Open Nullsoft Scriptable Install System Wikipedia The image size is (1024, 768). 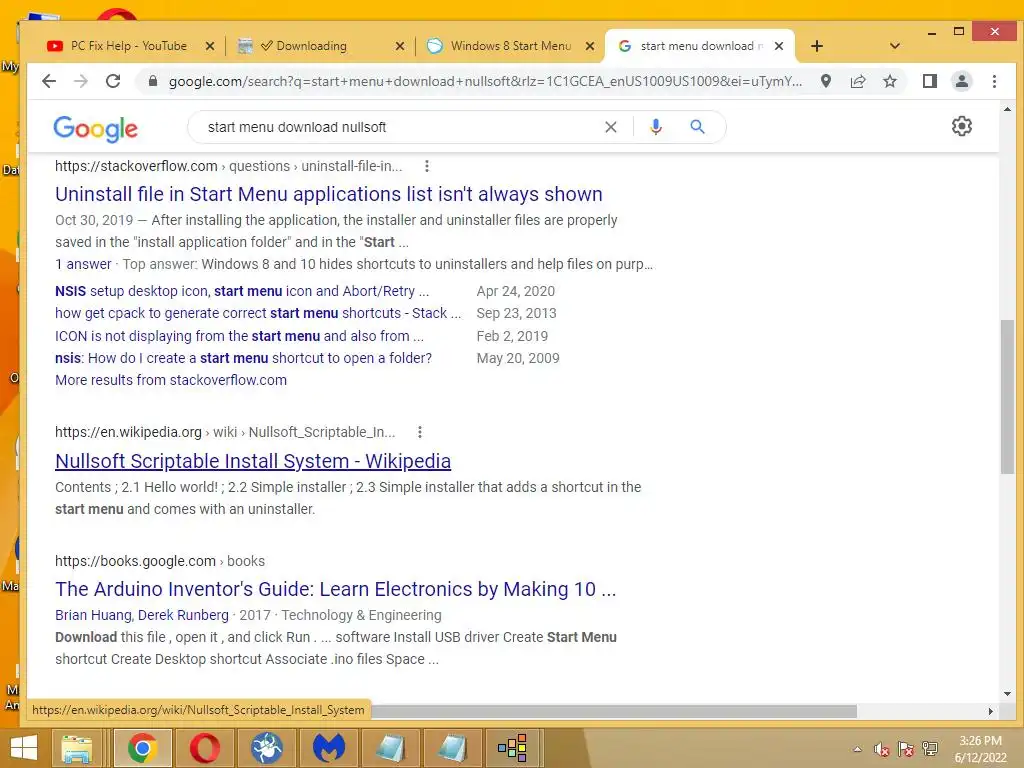pyautogui.click(x=253, y=461)
